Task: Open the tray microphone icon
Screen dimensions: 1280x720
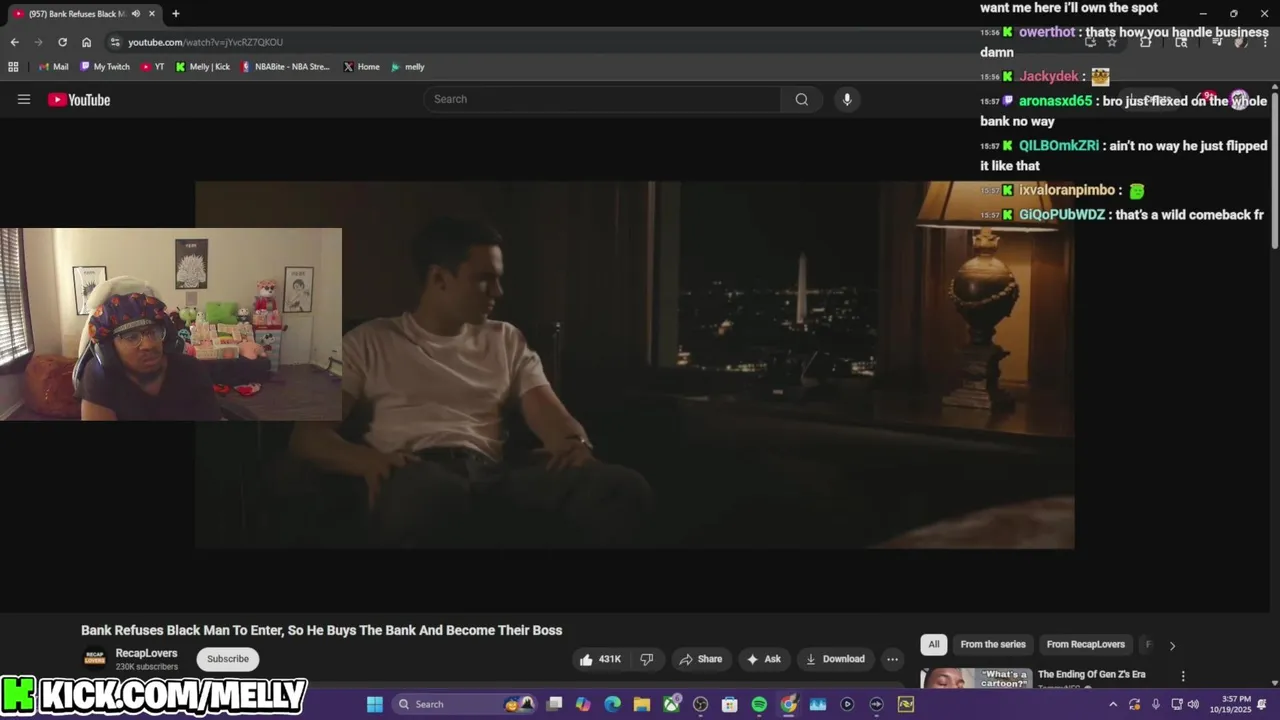Action: [1155, 704]
